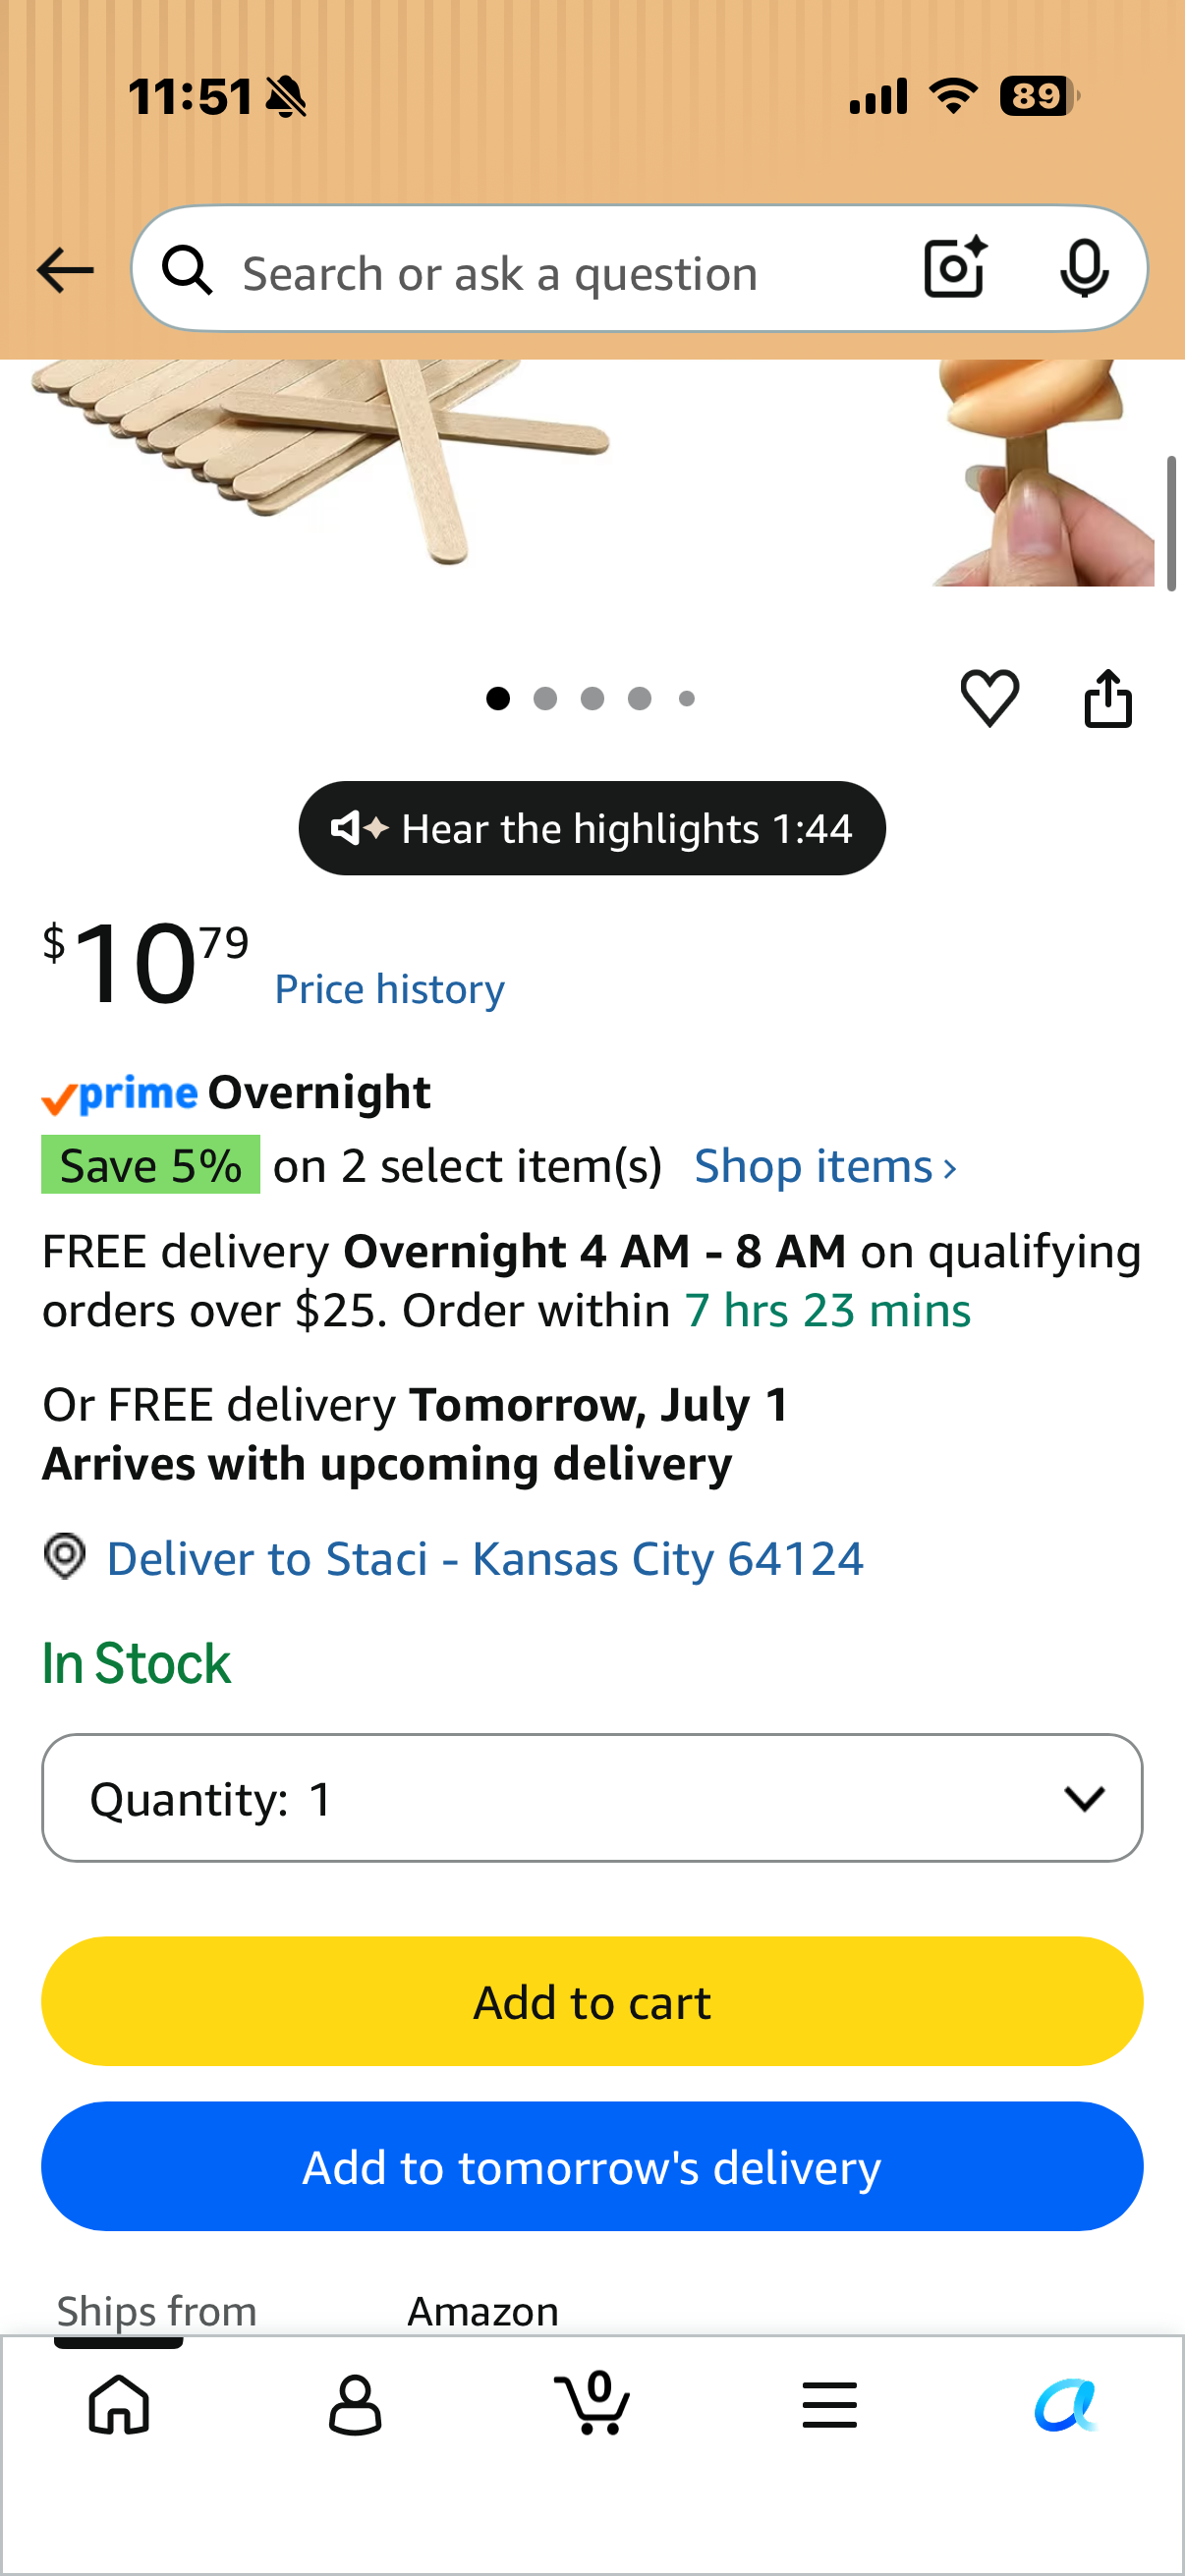Open Home tab in bottom bar
Screen dimensions: 1185x2576
(119, 2403)
